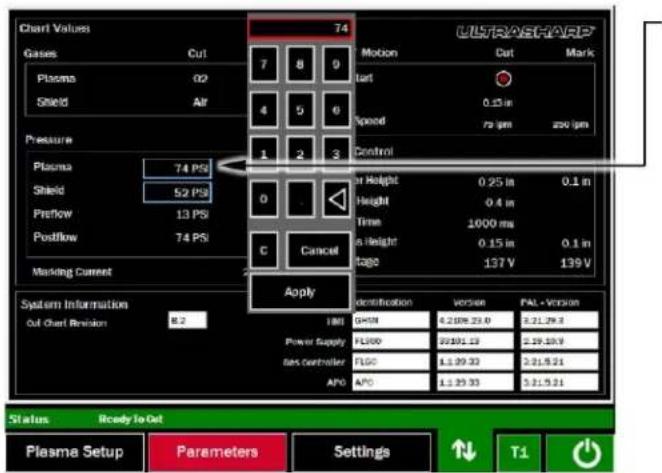Screen dimensions: 662x473
Task: Tap keypad digit 7
Action: 264,64
